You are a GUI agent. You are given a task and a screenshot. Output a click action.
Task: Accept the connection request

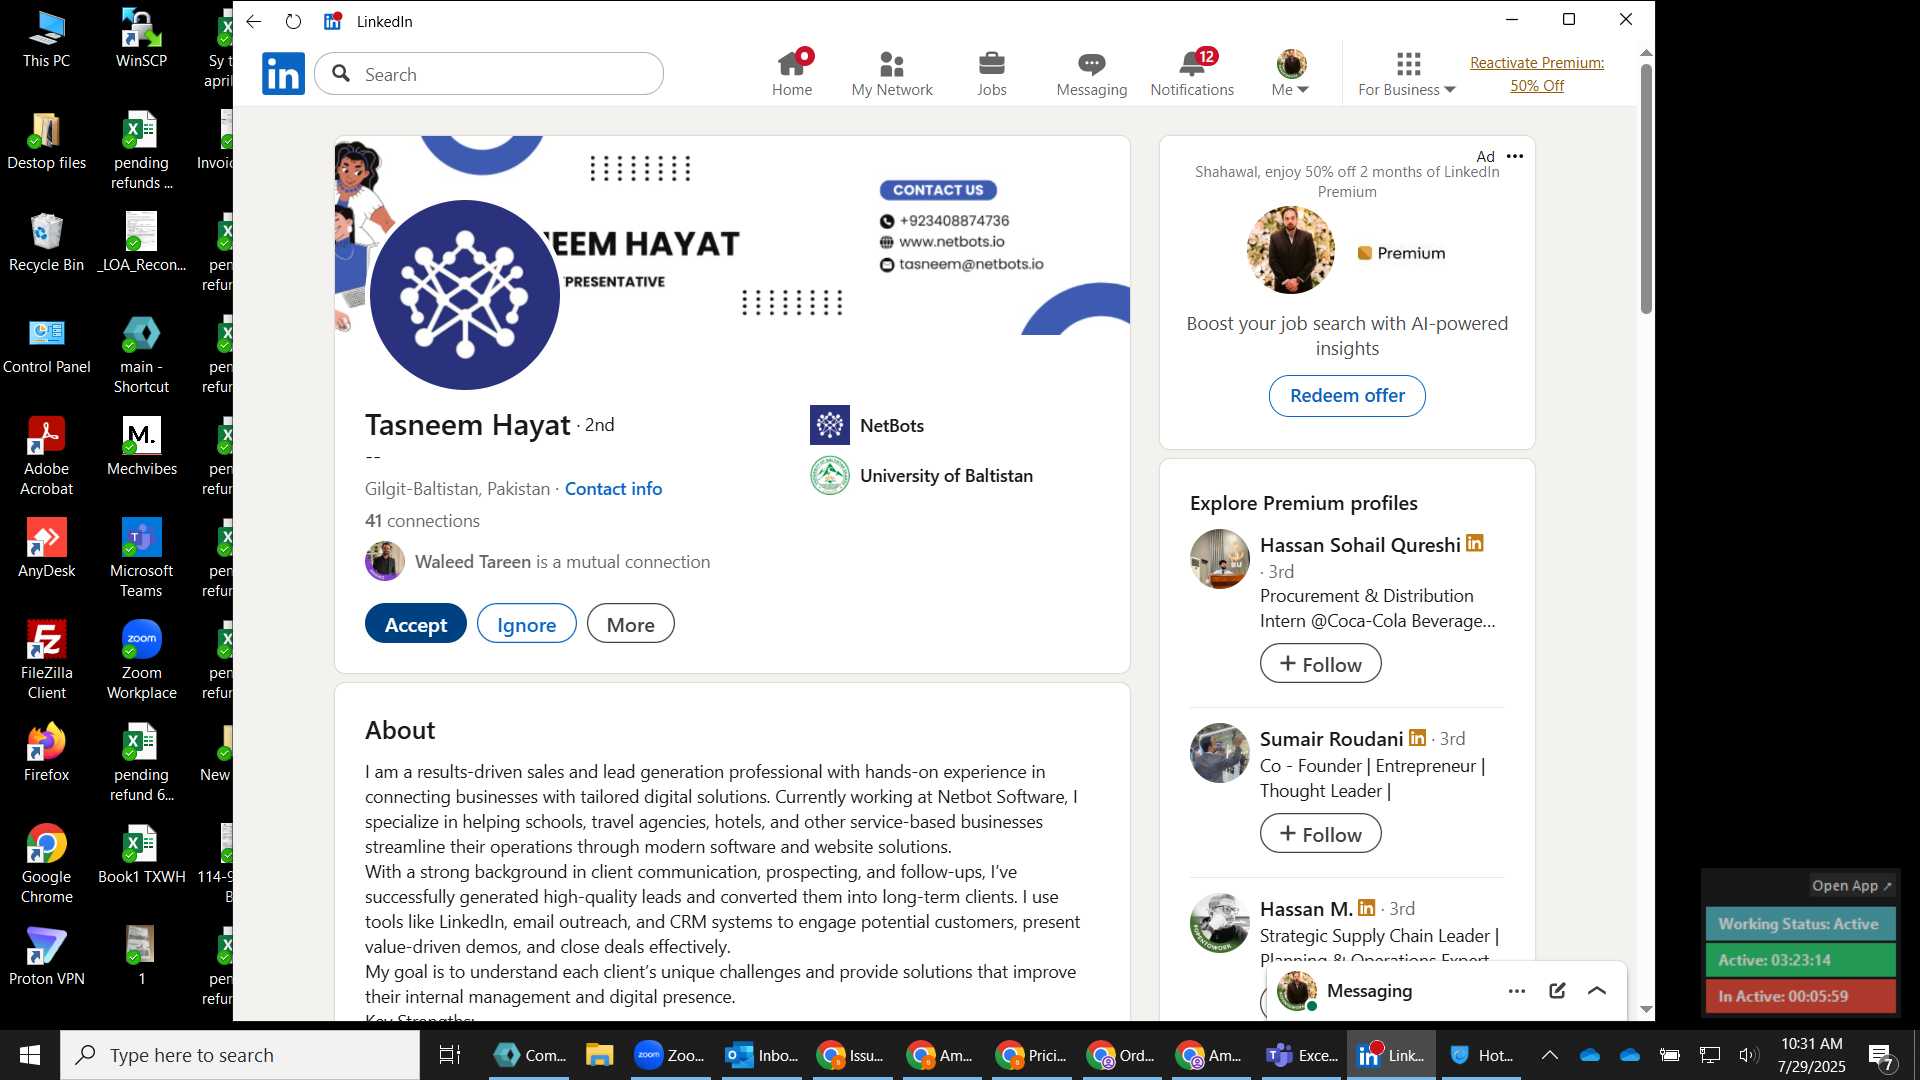[416, 624]
